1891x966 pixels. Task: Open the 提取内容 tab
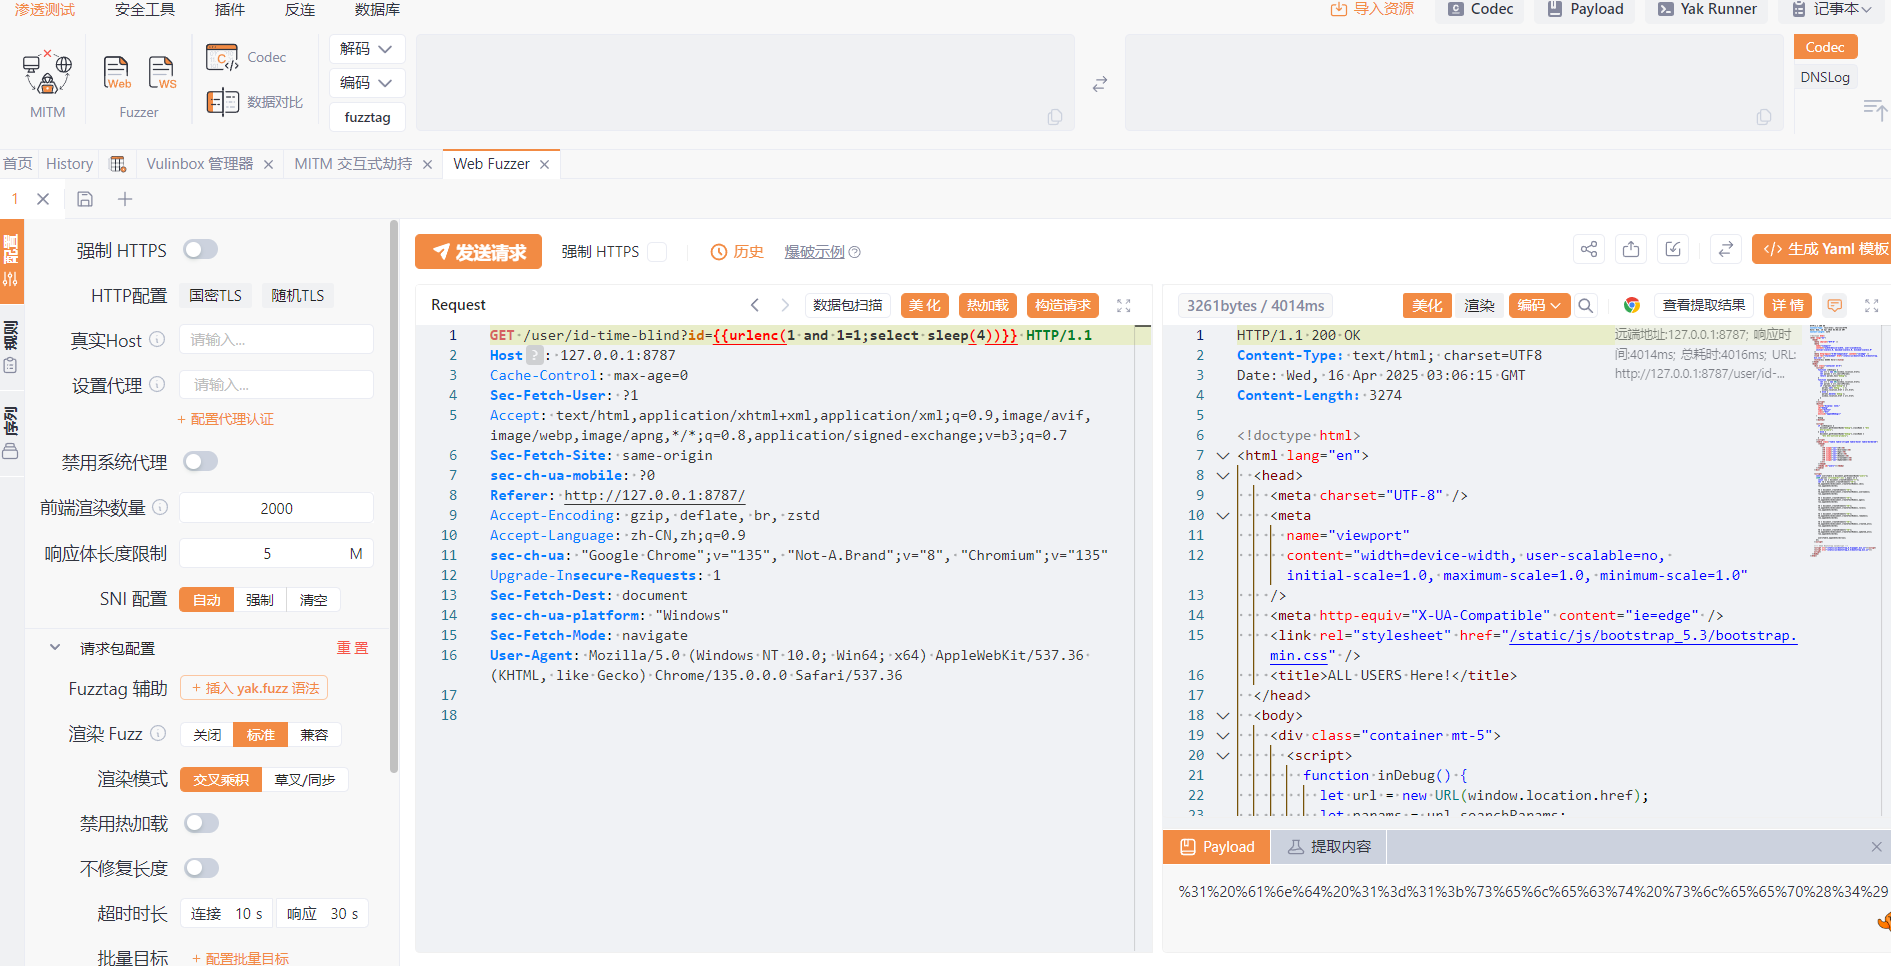[1329, 847]
